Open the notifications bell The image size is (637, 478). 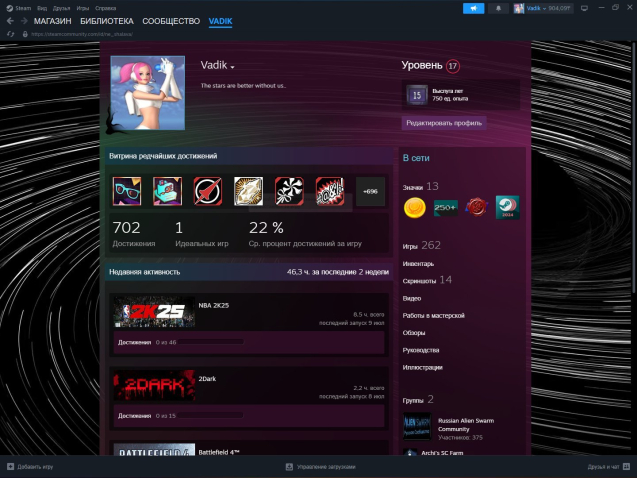click(x=498, y=8)
